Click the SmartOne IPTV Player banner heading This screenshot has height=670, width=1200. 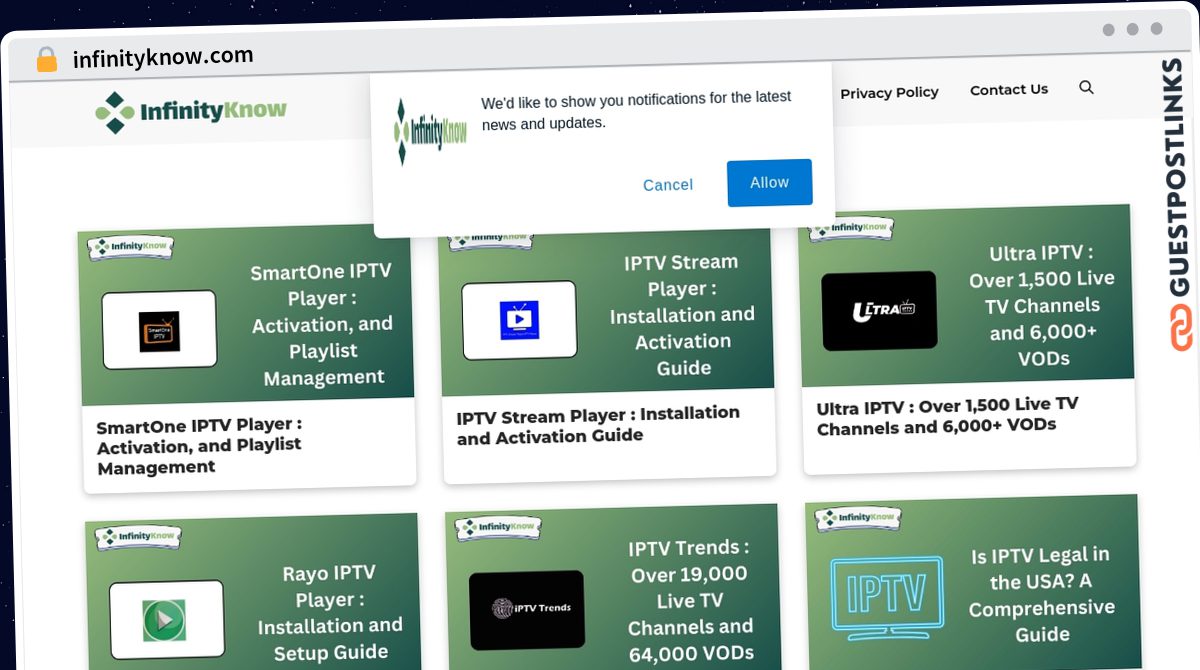tap(321, 324)
